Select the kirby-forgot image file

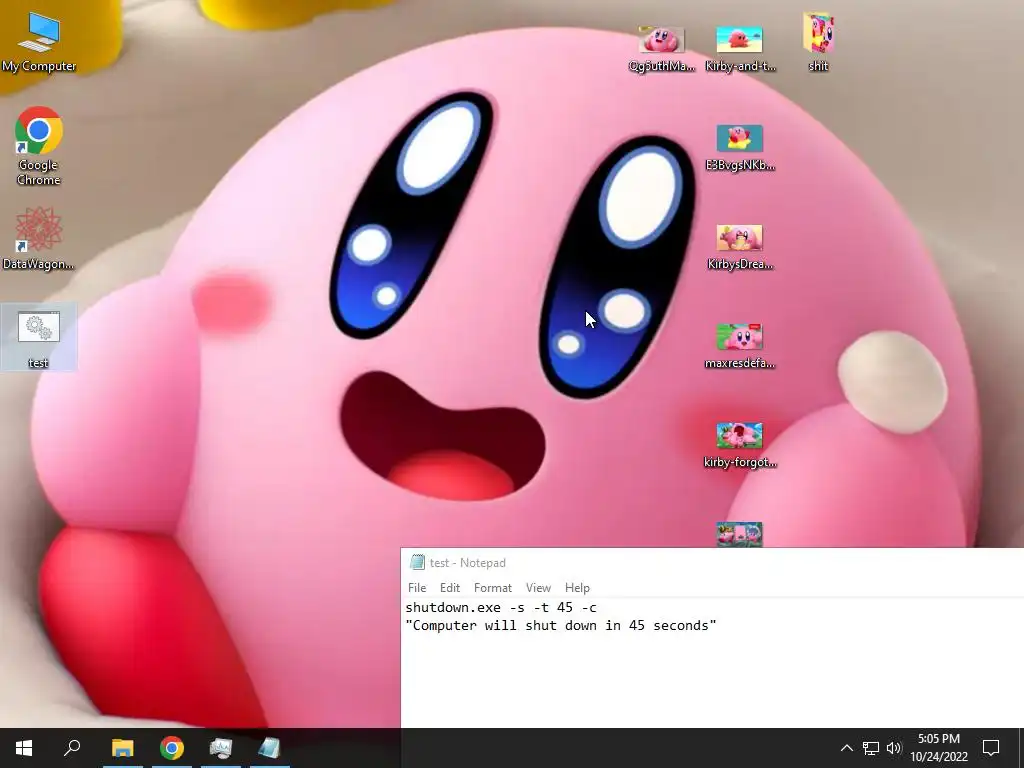[x=740, y=445]
